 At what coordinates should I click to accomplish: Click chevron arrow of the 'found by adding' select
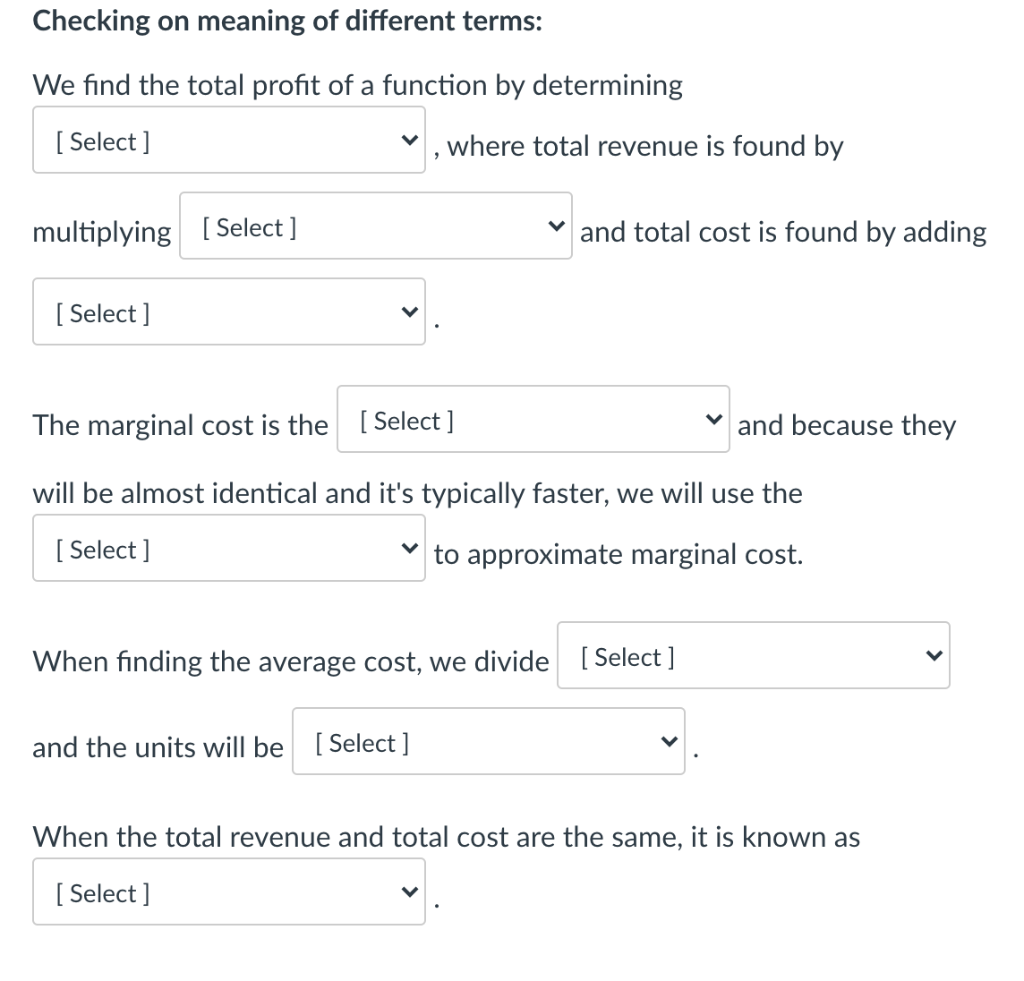tap(409, 312)
